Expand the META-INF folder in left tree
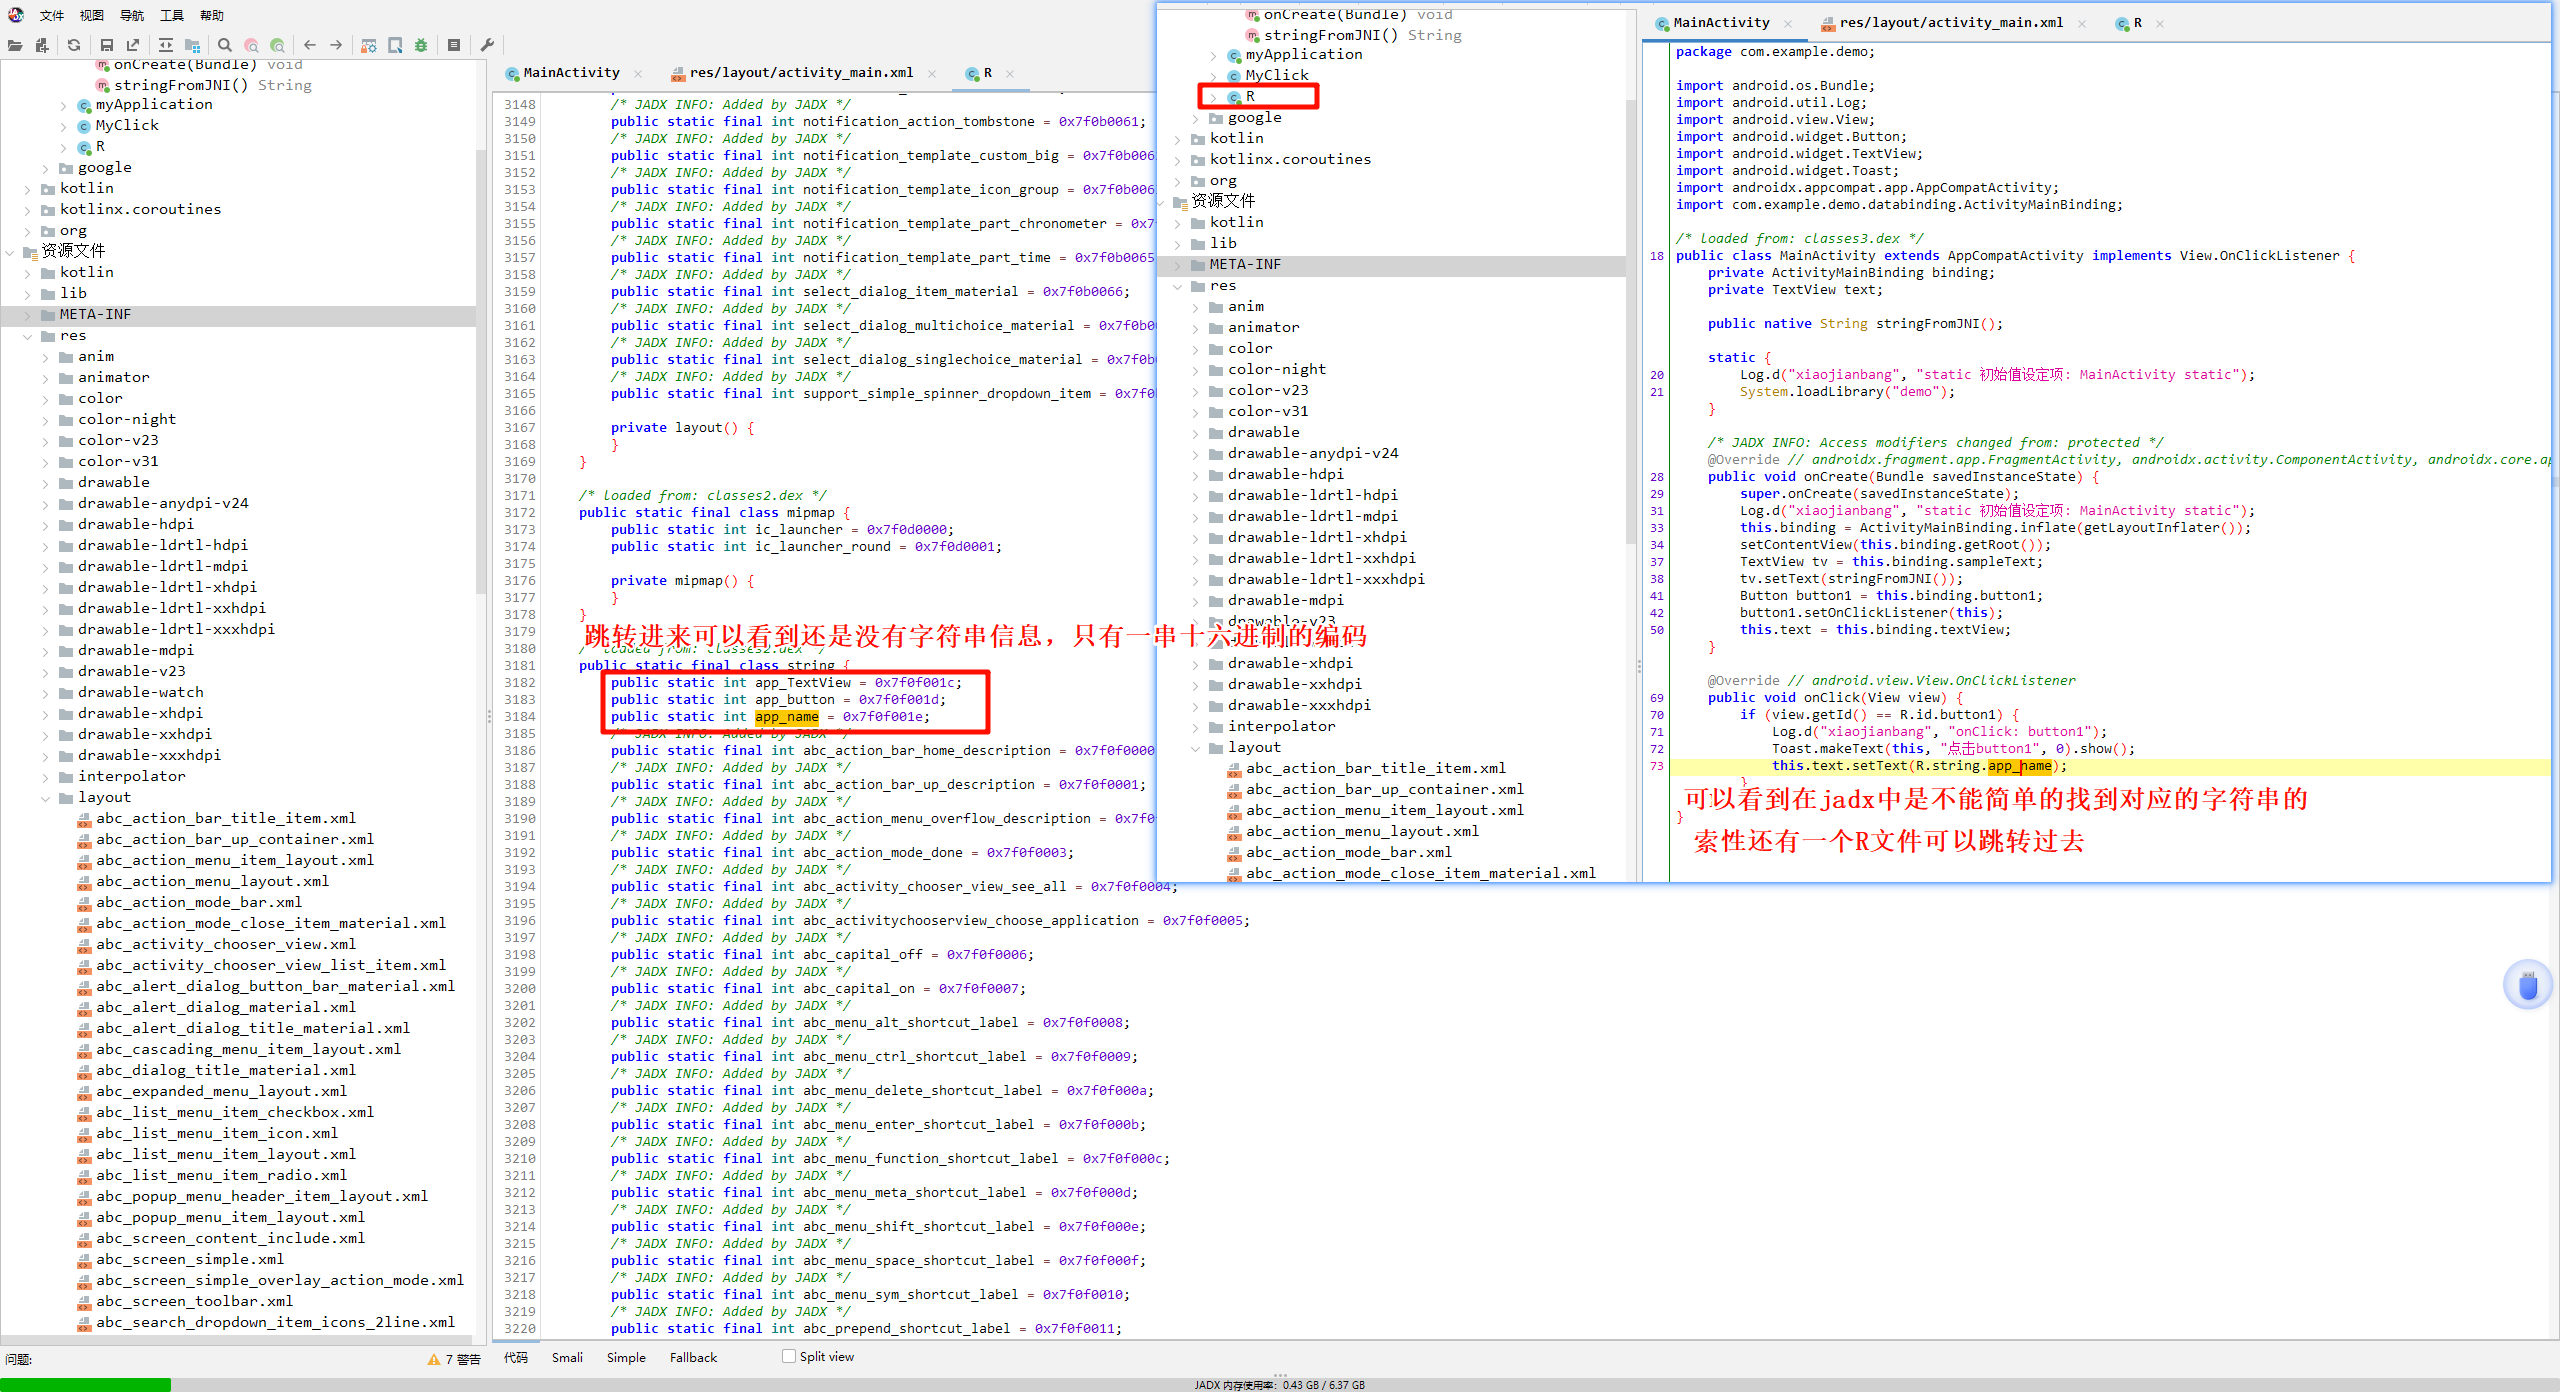This screenshot has height=1392, width=2560. [28, 315]
